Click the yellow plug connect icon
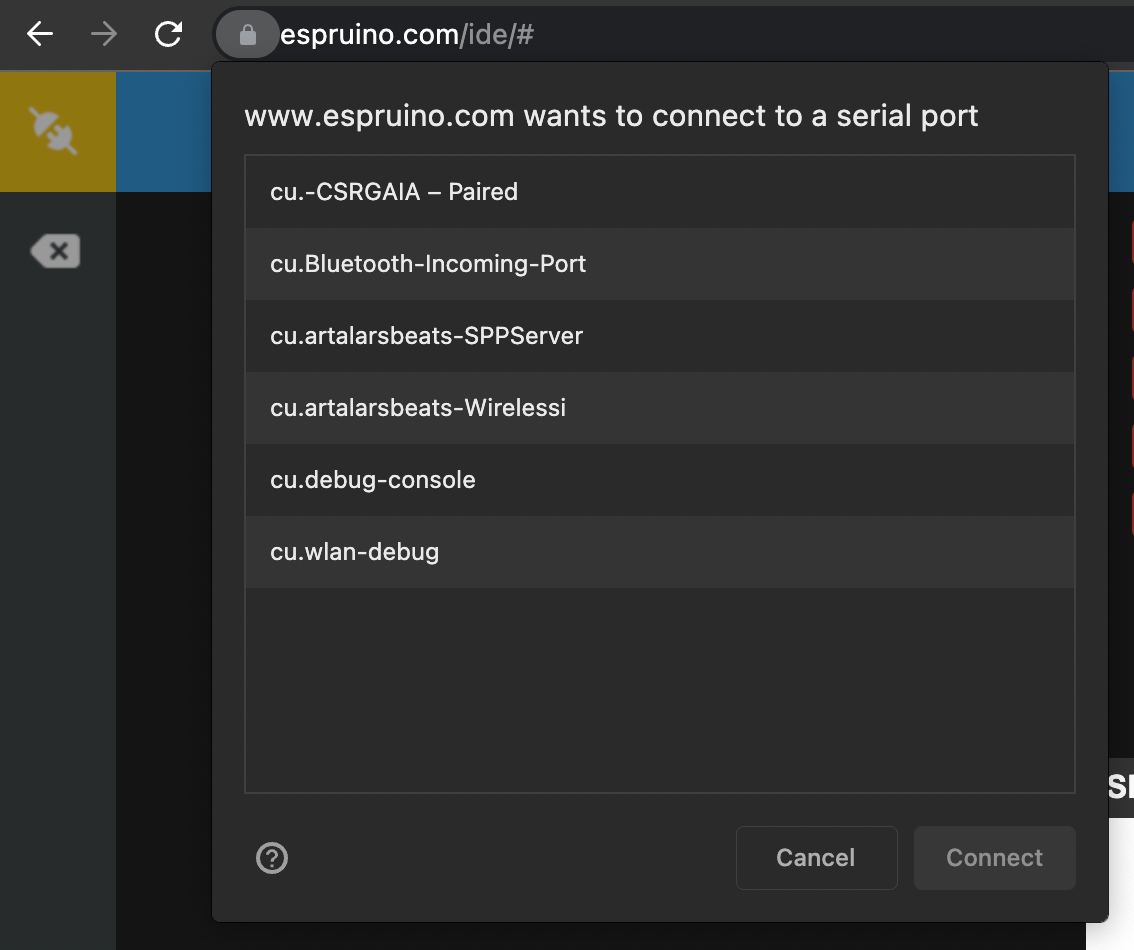1134x950 pixels. point(55,131)
